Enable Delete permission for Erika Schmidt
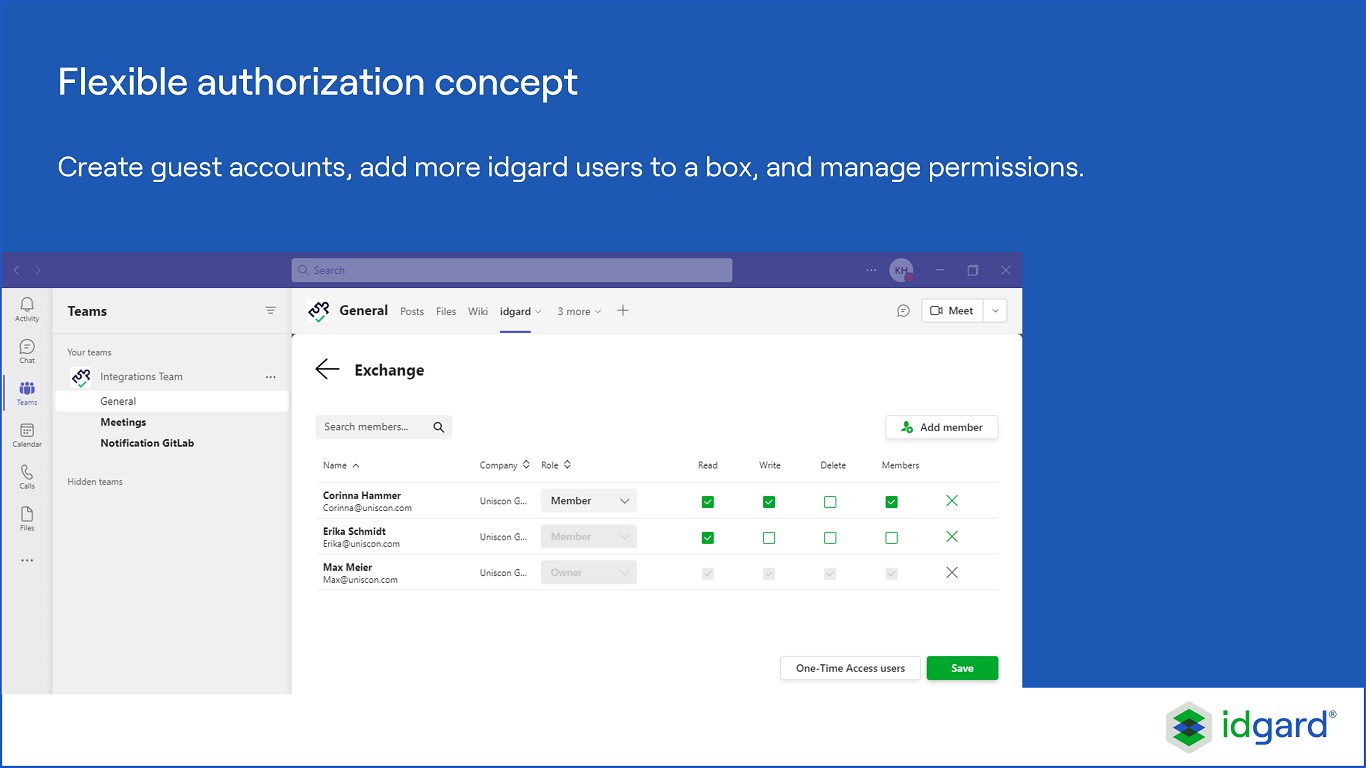 click(830, 538)
